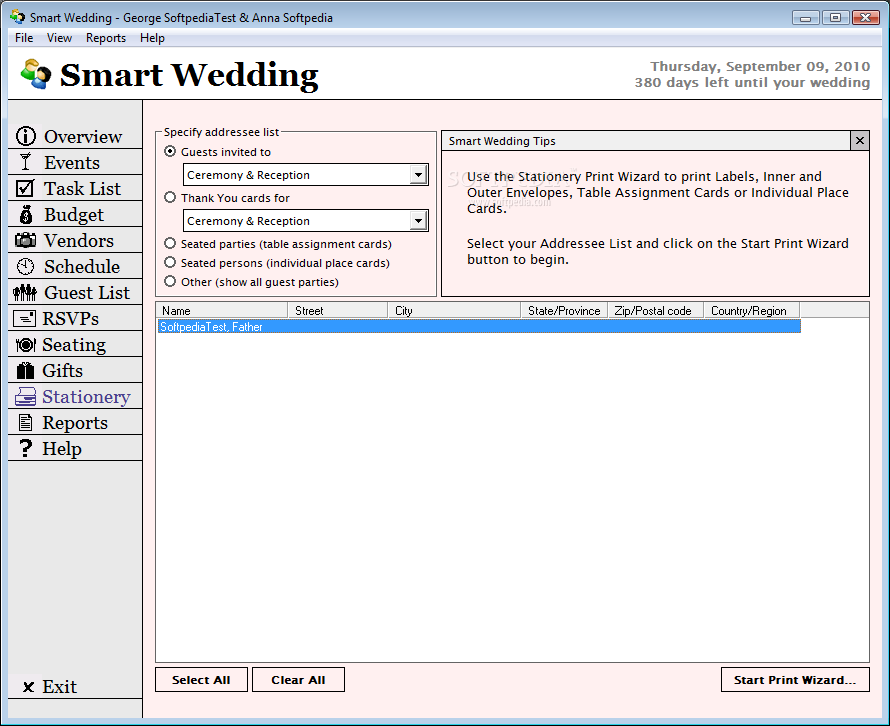890x726 pixels.
Task: Expand the Guests invited to event dropdown
Action: coord(418,175)
